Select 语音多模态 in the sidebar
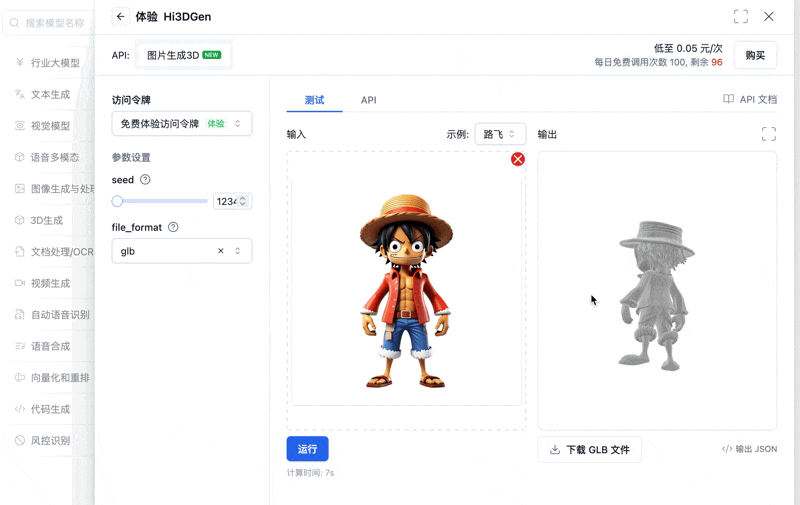This screenshot has height=505, width=800. (47, 157)
